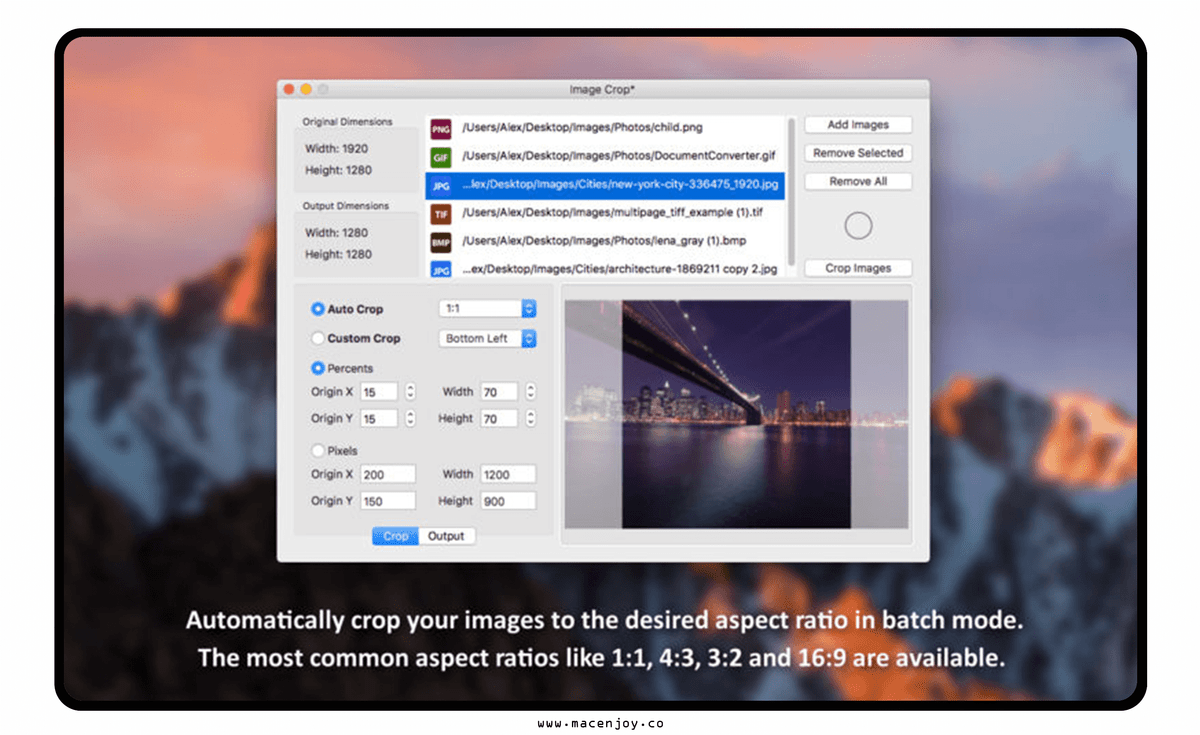The width and height of the screenshot is (1200, 735).
Task: Switch to the Output tab
Action: [x=446, y=536]
